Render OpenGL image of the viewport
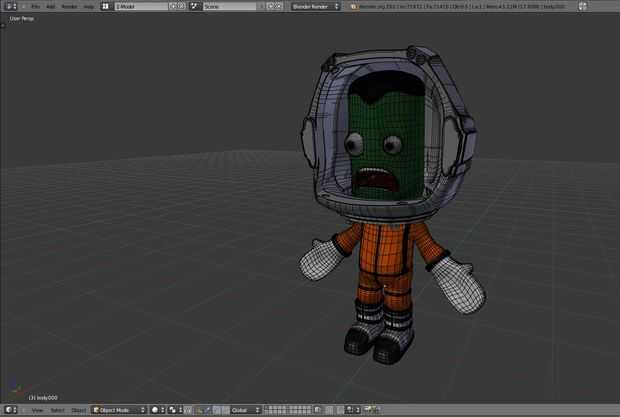Image resolution: width=620 pixels, height=417 pixels. point(368,410)
